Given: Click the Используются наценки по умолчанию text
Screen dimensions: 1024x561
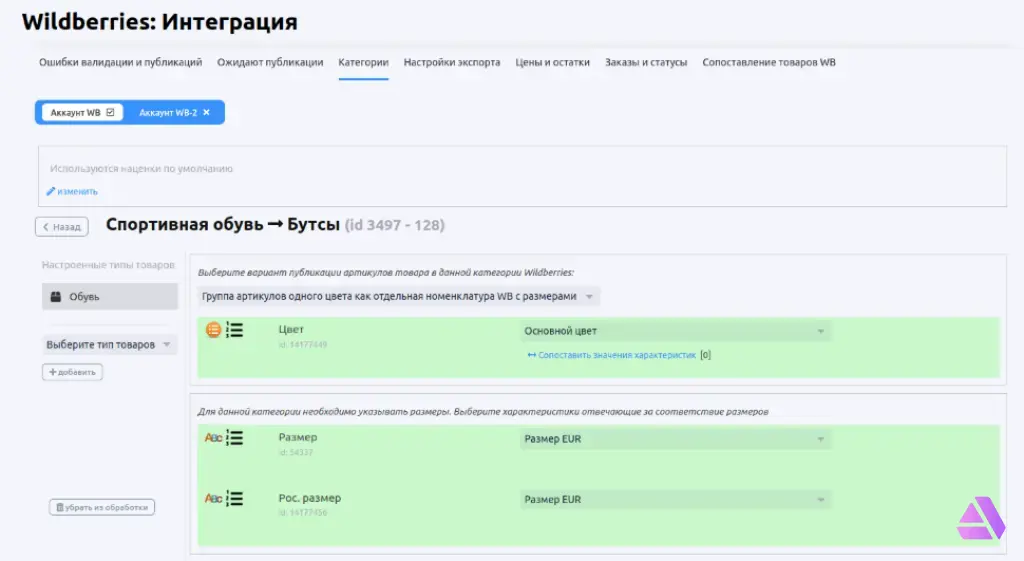Looking at the screenshot, I should tap(141, 168).
